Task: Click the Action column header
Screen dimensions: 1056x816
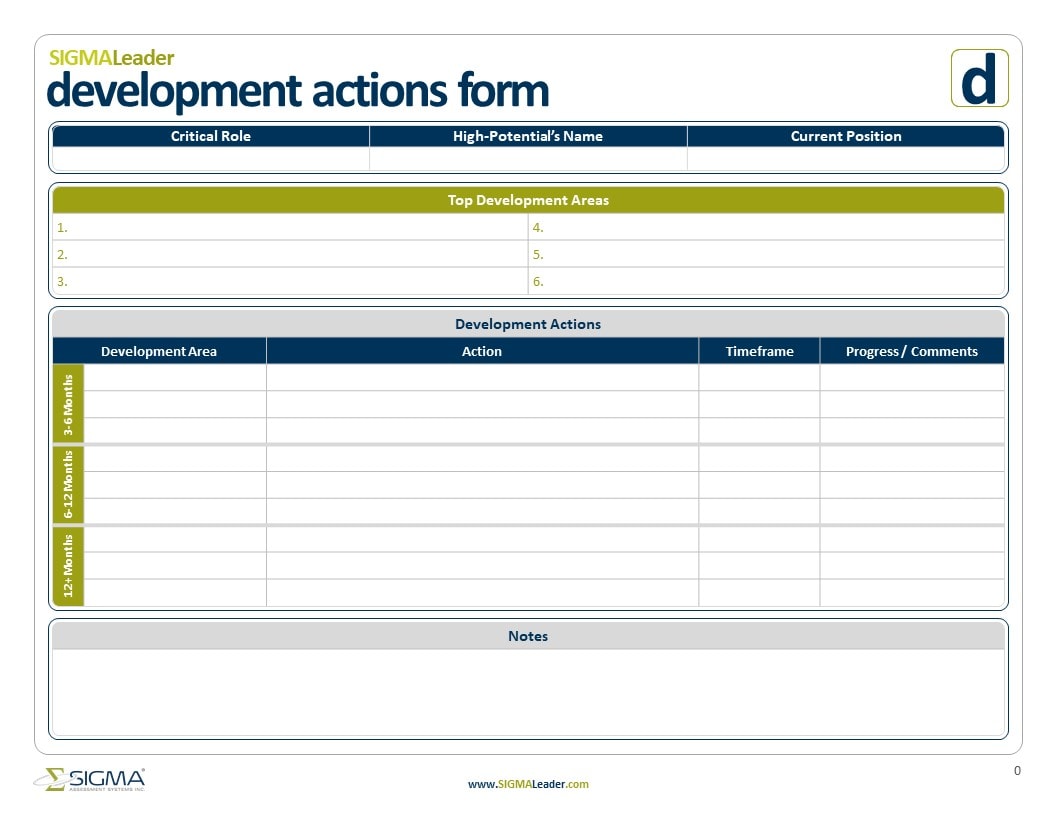Action: pyautogui.click(x=482, y=351)
